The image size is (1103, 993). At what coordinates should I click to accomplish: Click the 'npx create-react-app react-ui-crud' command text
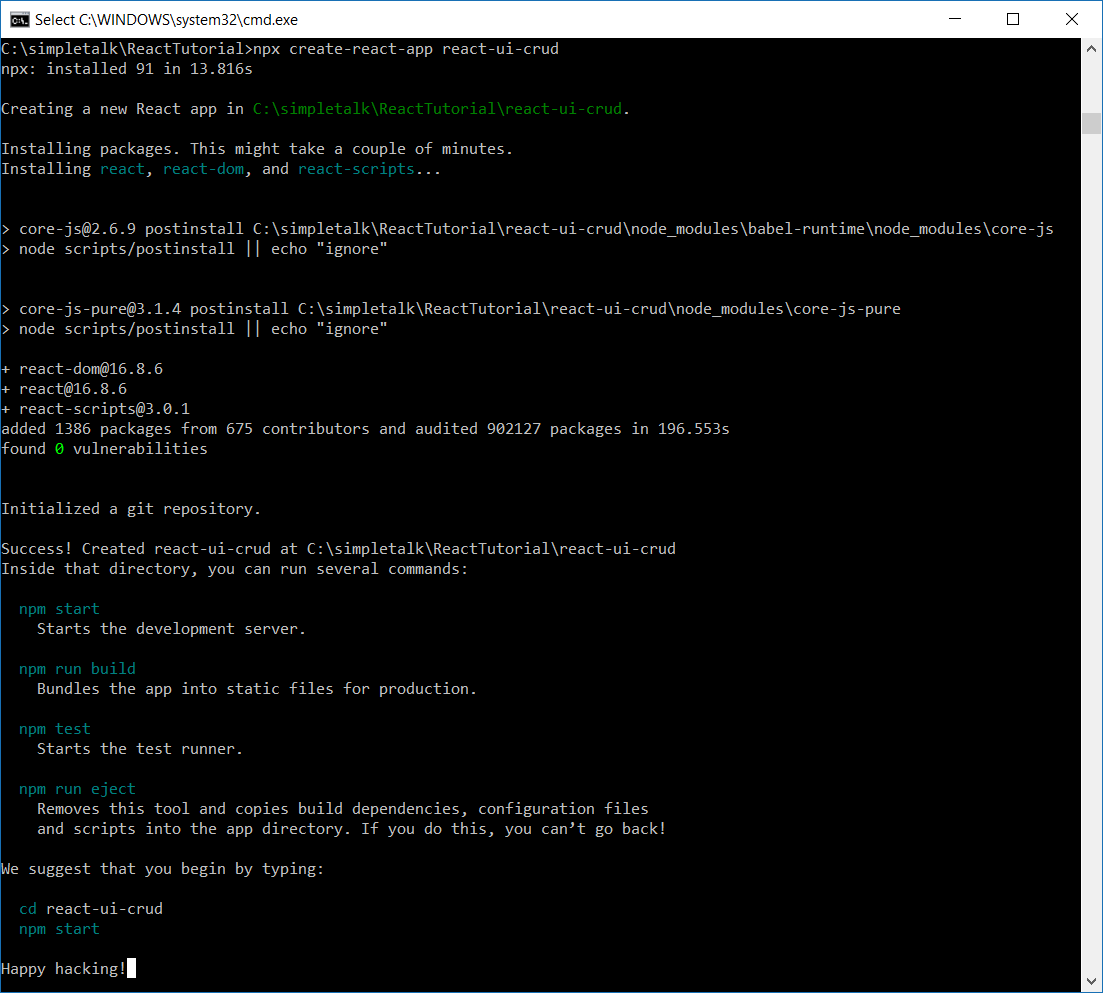coord(406,49)
